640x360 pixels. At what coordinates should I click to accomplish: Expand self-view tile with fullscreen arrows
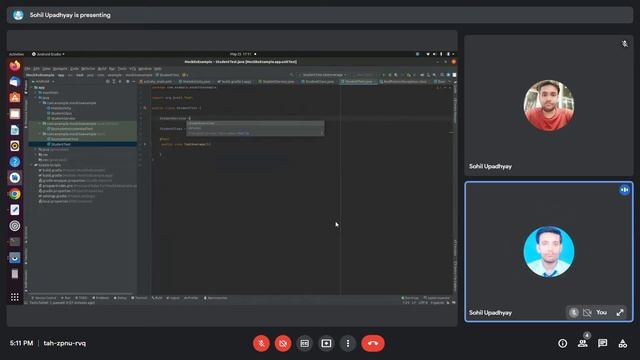620,313
